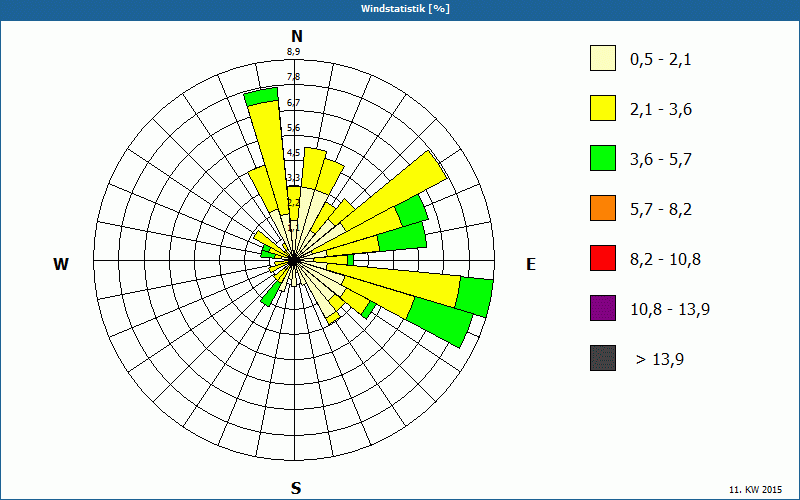This screenshot has width=800, height=500.
Task: Click the yellow 2,1 - 3,6 legend swatch
Action: click(603, 108)
